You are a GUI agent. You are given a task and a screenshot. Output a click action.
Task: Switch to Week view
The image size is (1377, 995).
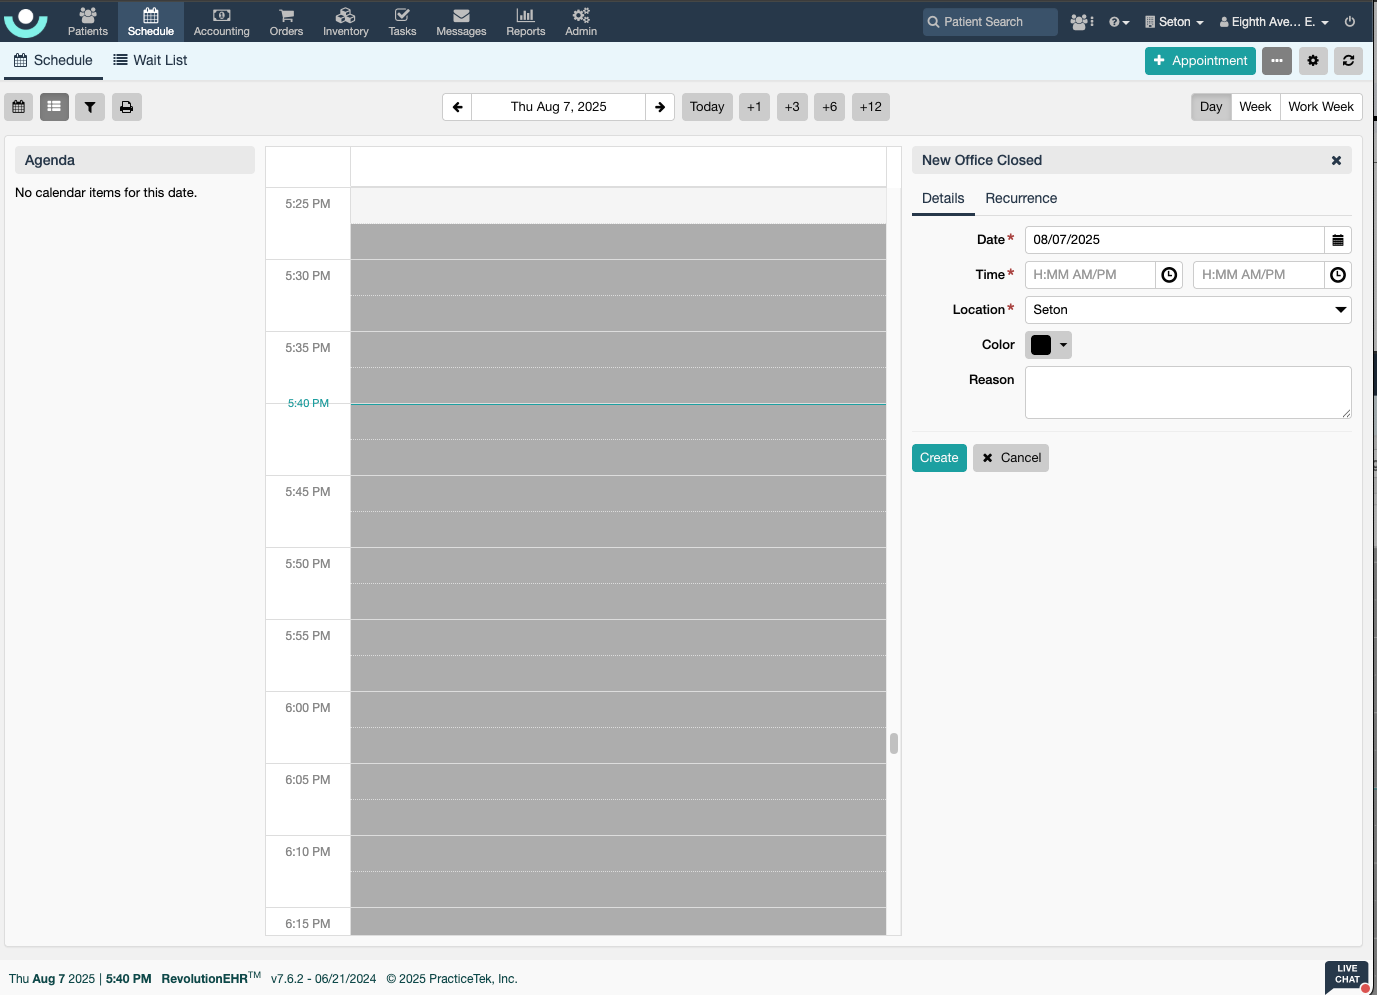coord(1254,107)
